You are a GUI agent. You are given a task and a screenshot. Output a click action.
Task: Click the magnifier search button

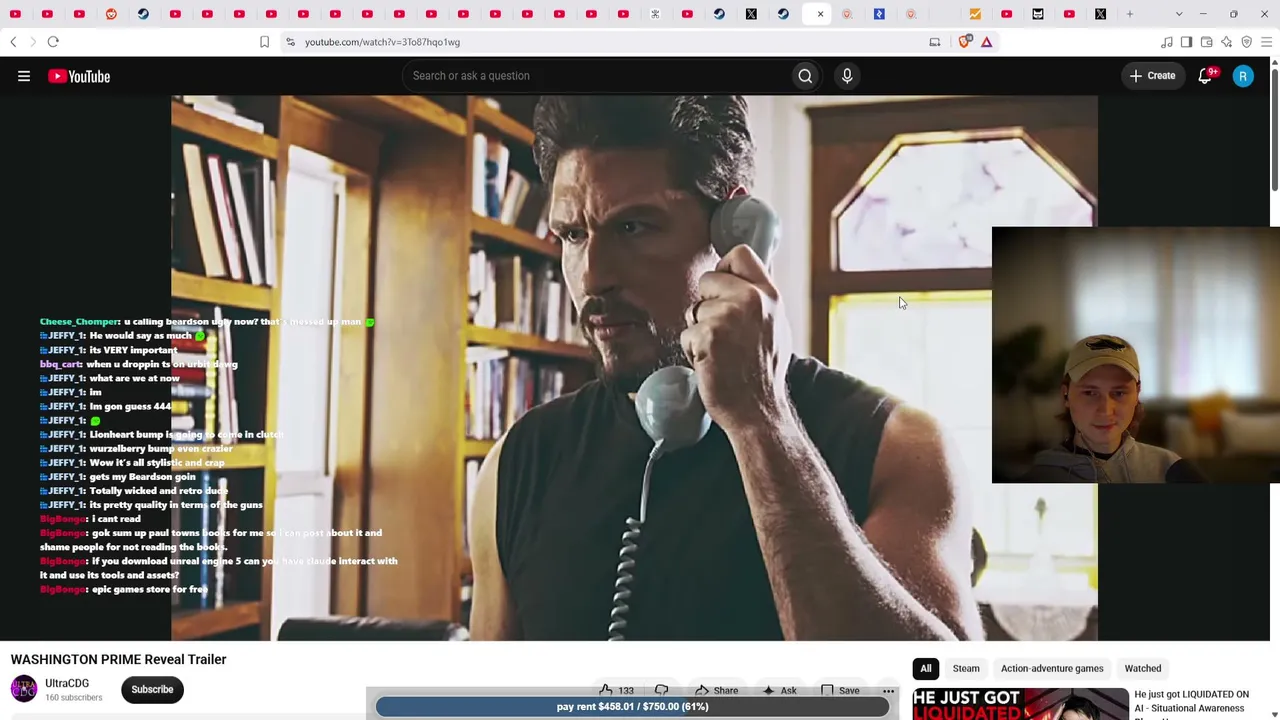[805, 76]
